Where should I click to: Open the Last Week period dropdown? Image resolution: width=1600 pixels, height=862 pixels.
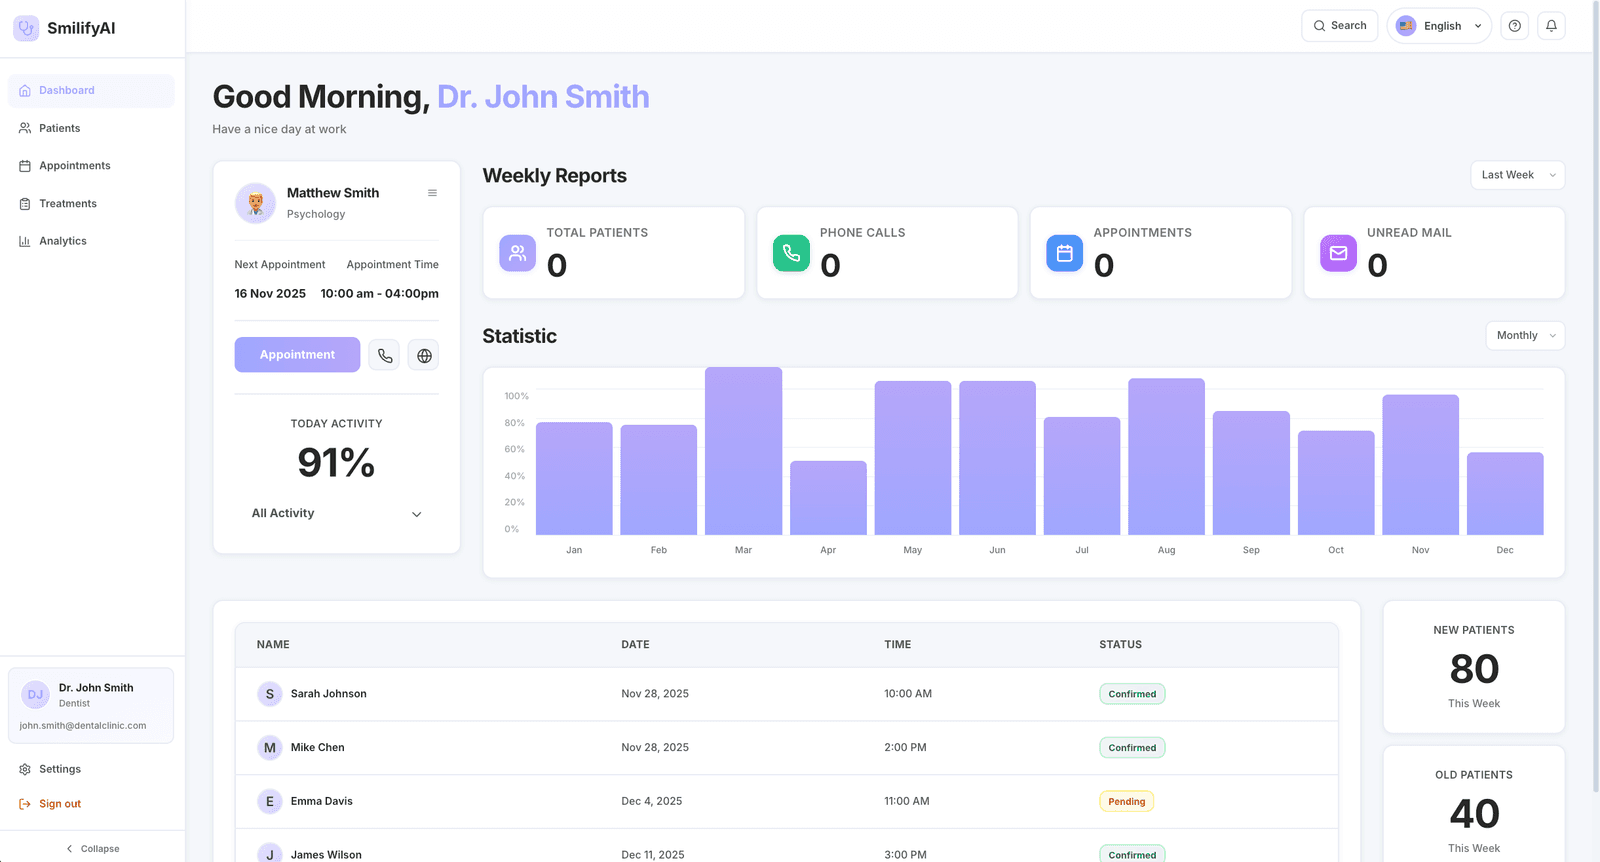pyautogui.click(x=1518, y=175)
